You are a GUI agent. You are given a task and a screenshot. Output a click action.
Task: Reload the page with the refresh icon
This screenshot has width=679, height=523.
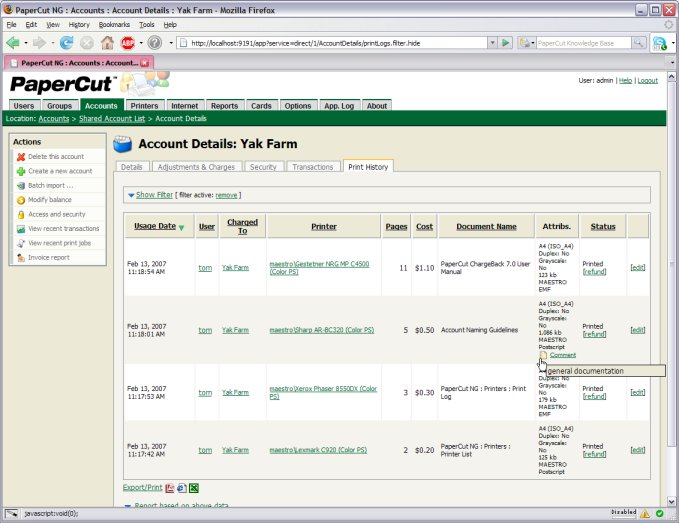[x=66, y=43]
